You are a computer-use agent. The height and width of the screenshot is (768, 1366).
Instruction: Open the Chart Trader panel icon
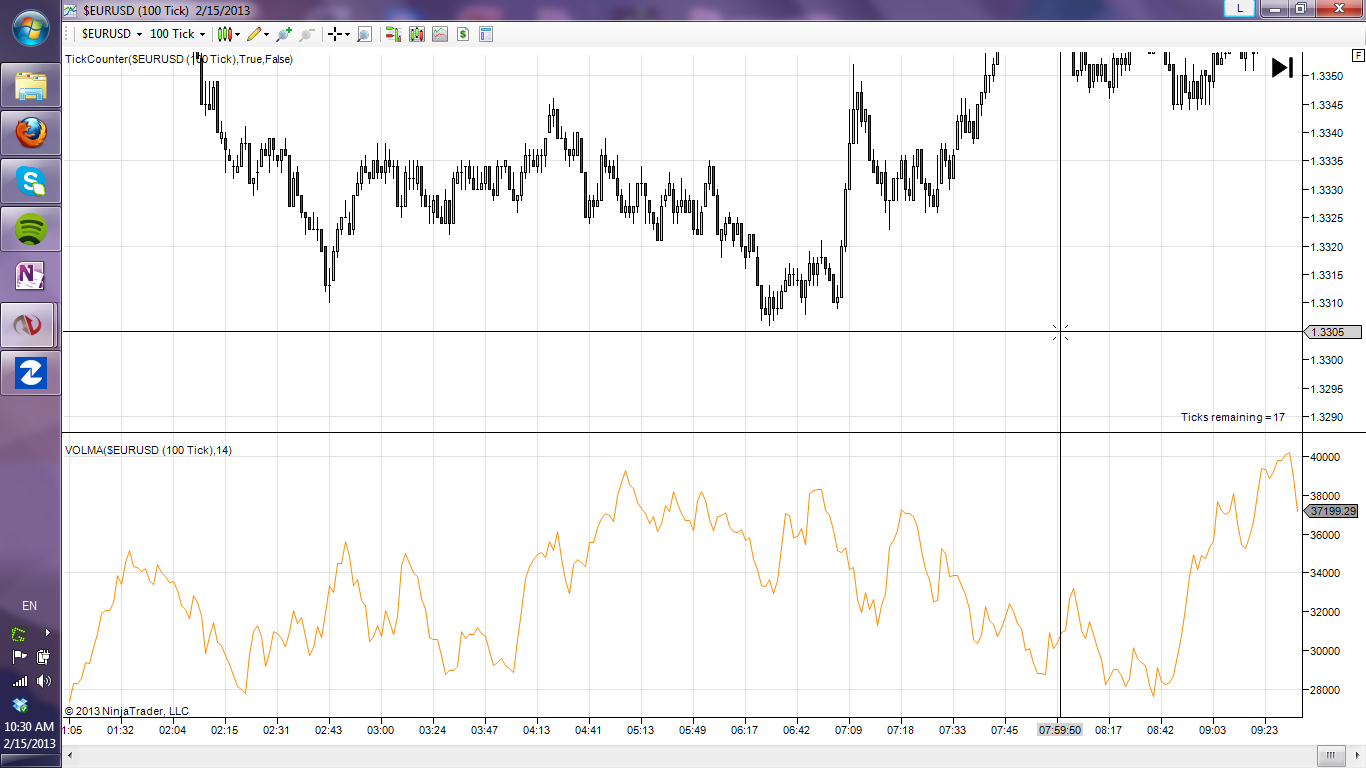(x=392, y=34)
